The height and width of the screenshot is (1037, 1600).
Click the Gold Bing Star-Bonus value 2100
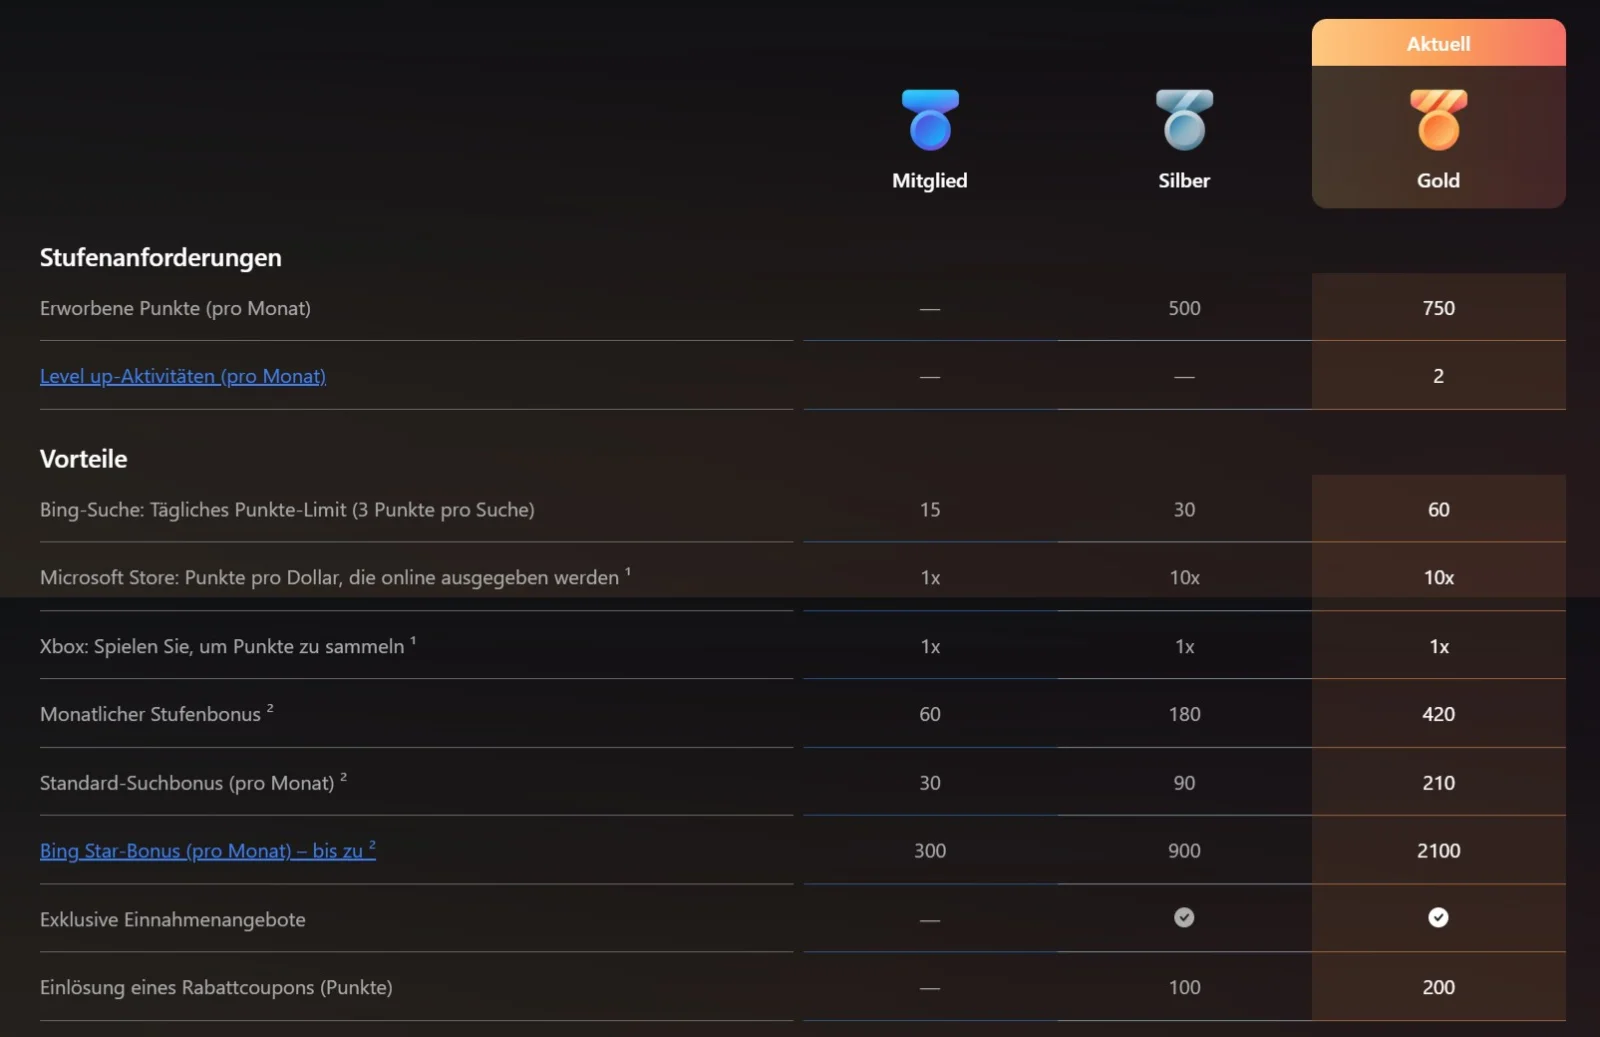(1438, 850)
